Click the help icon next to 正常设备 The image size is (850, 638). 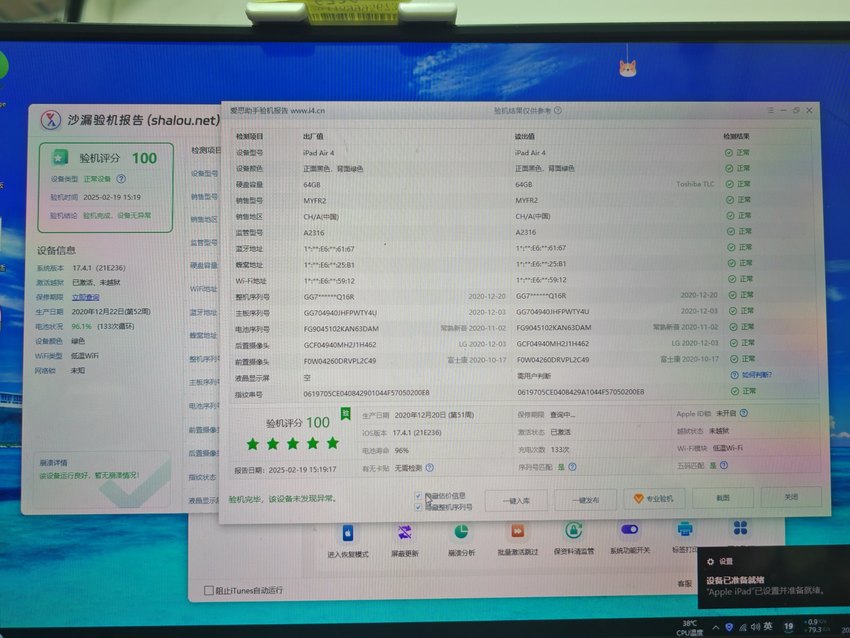pos(121,178)
